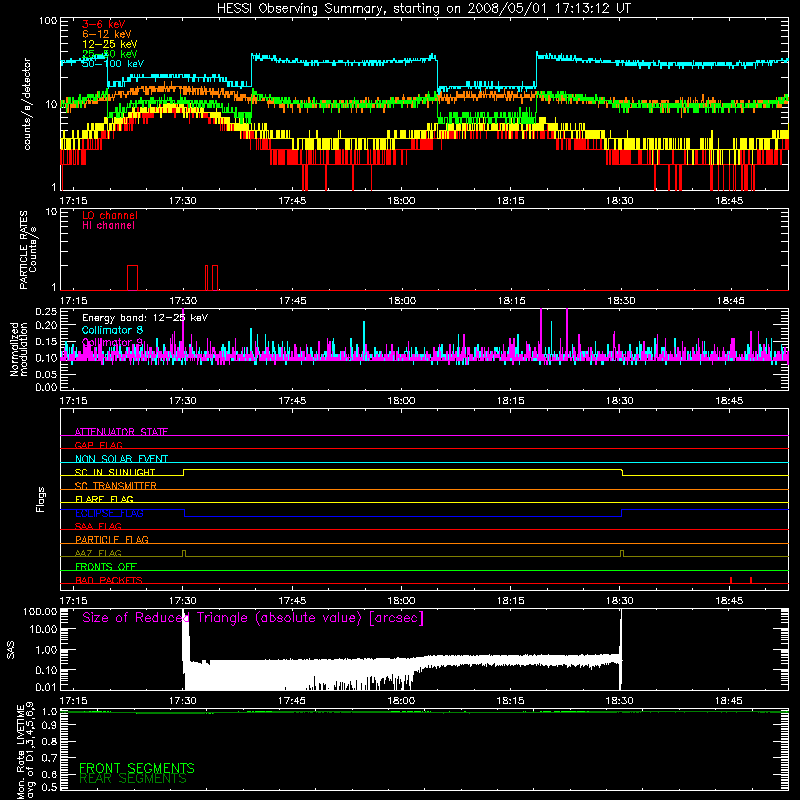
Task: Click the 17:30 tick label under the particle rates panel
Action: tap(183, 301)
